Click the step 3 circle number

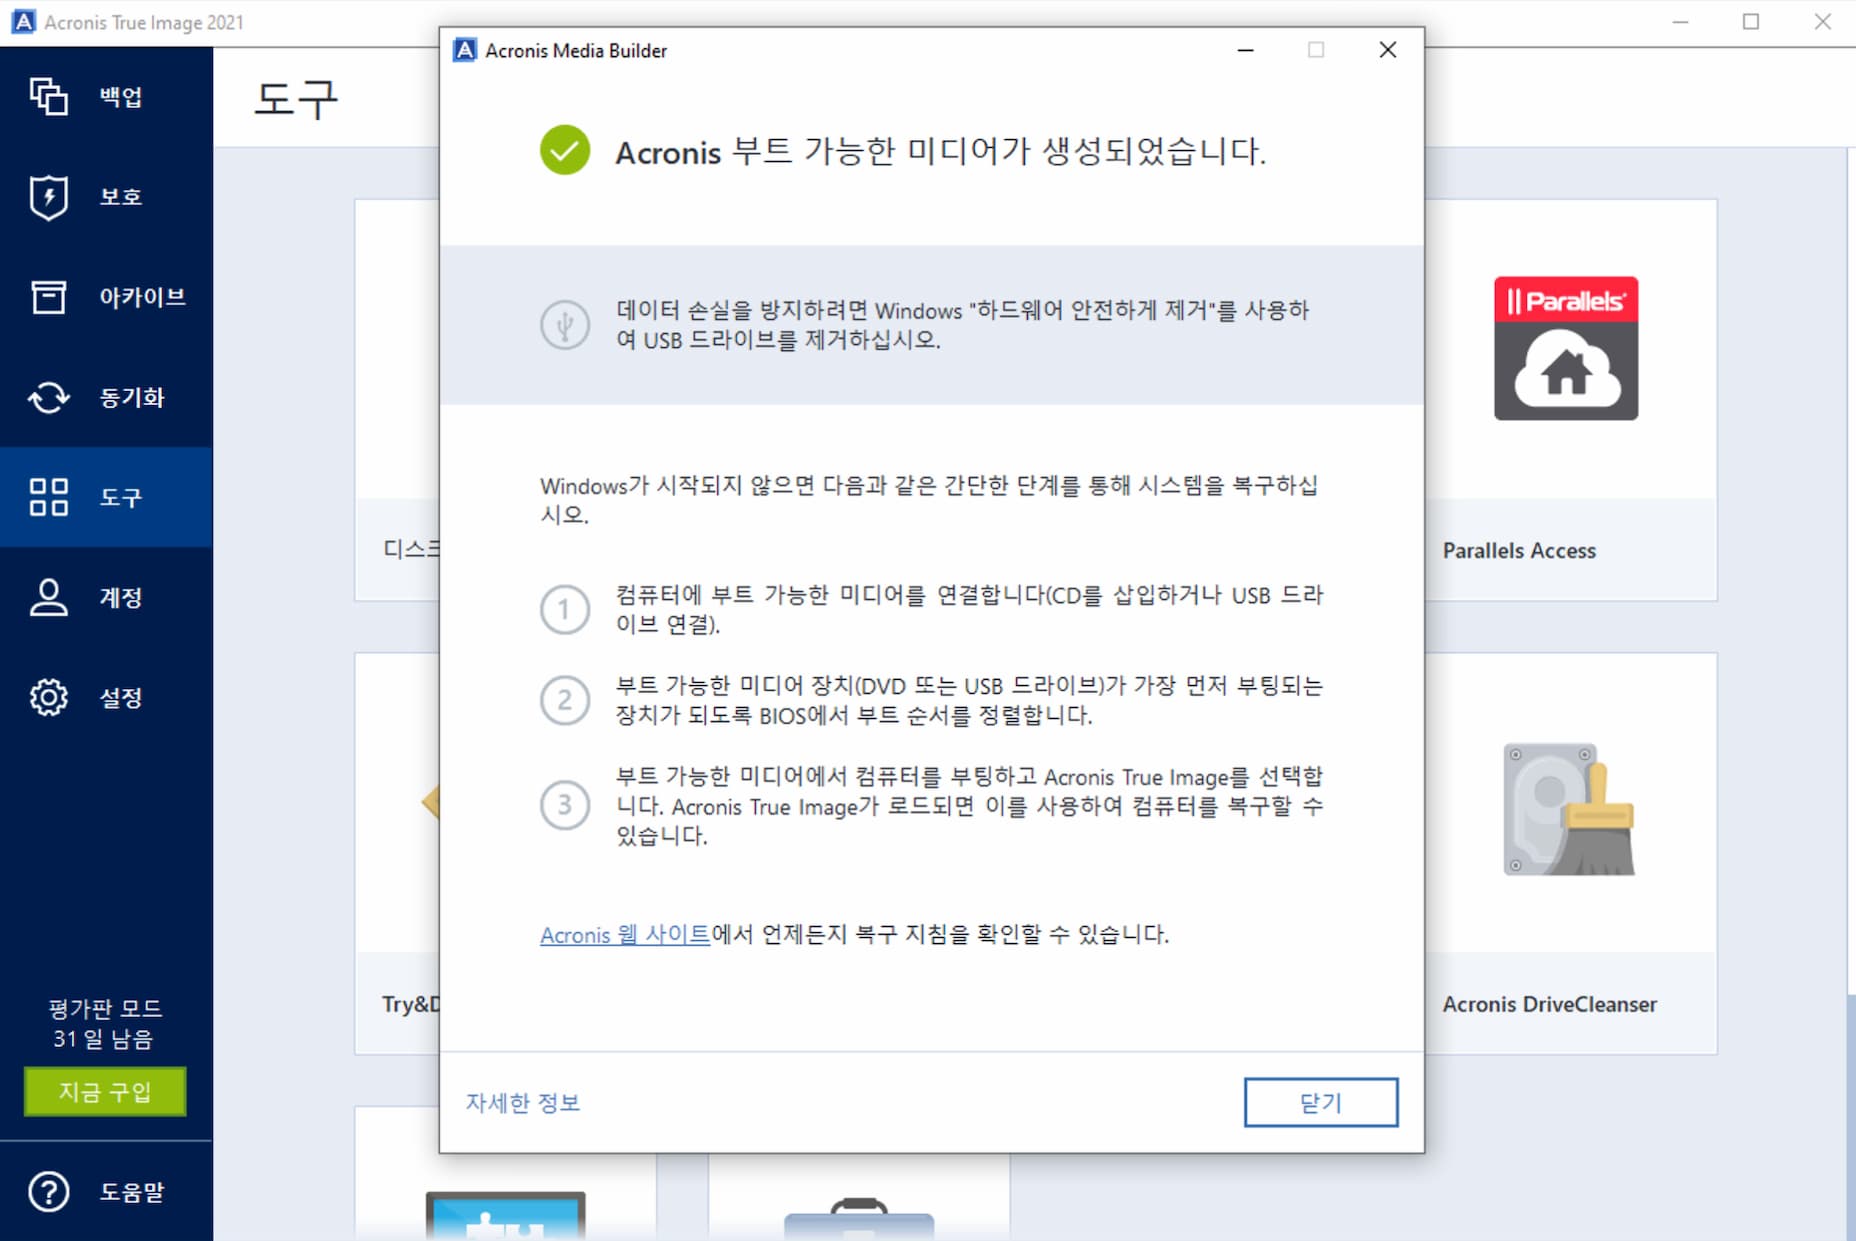coord(565,805)
